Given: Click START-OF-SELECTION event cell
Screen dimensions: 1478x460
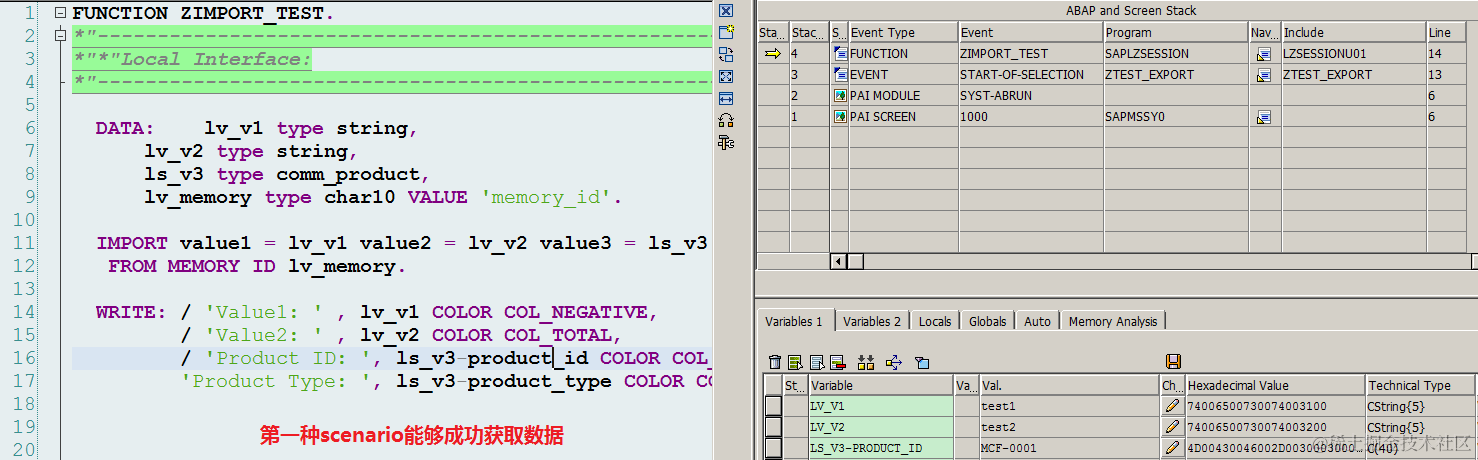Looking at the screenshot, I should (x=1029, y=75).
